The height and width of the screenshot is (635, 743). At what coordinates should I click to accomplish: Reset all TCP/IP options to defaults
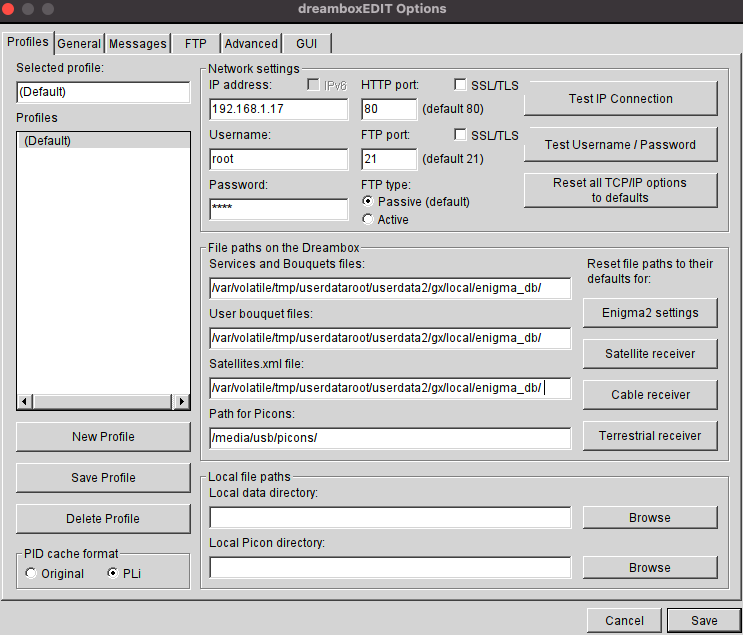(x=620, y=190)
